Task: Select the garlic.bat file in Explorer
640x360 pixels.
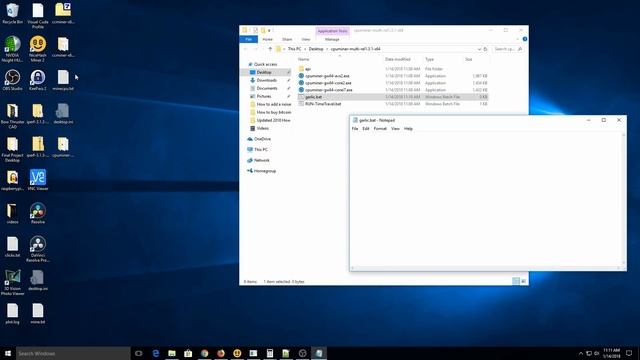Action: pos(393,97)
